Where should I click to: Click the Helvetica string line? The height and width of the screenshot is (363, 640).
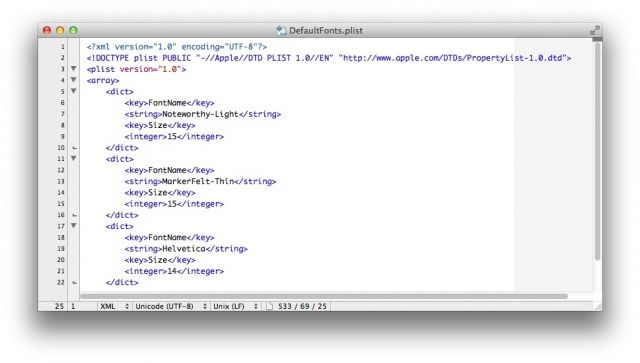click(x=186, y=249)
